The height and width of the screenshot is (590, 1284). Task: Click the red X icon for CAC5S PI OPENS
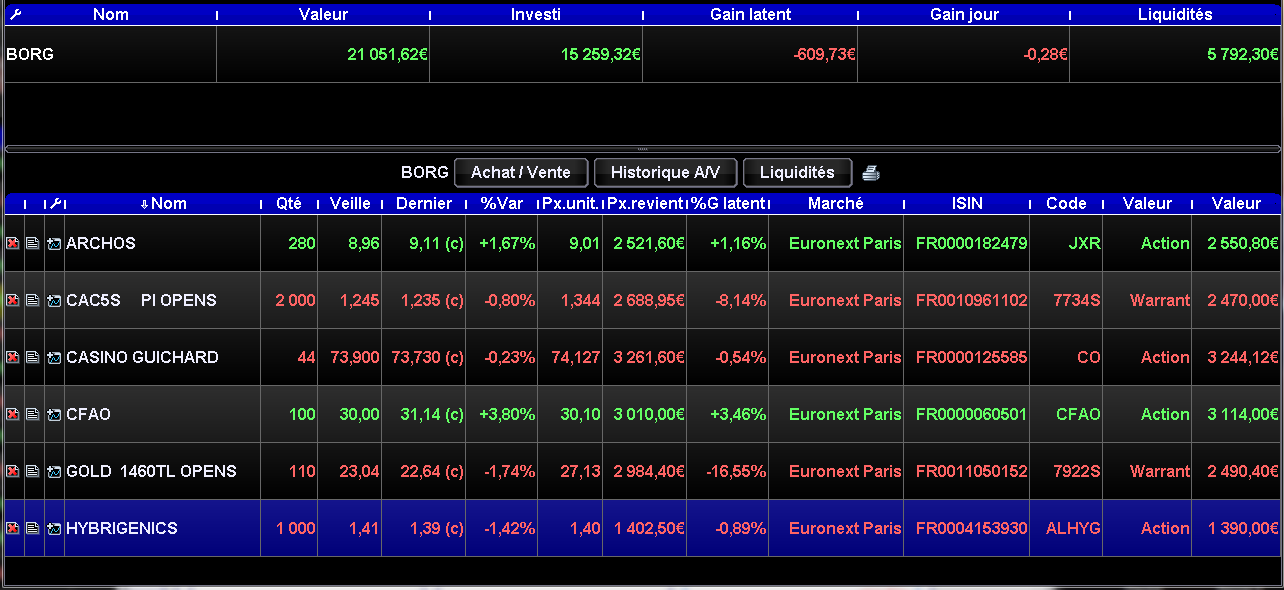(x=13, y=300)
